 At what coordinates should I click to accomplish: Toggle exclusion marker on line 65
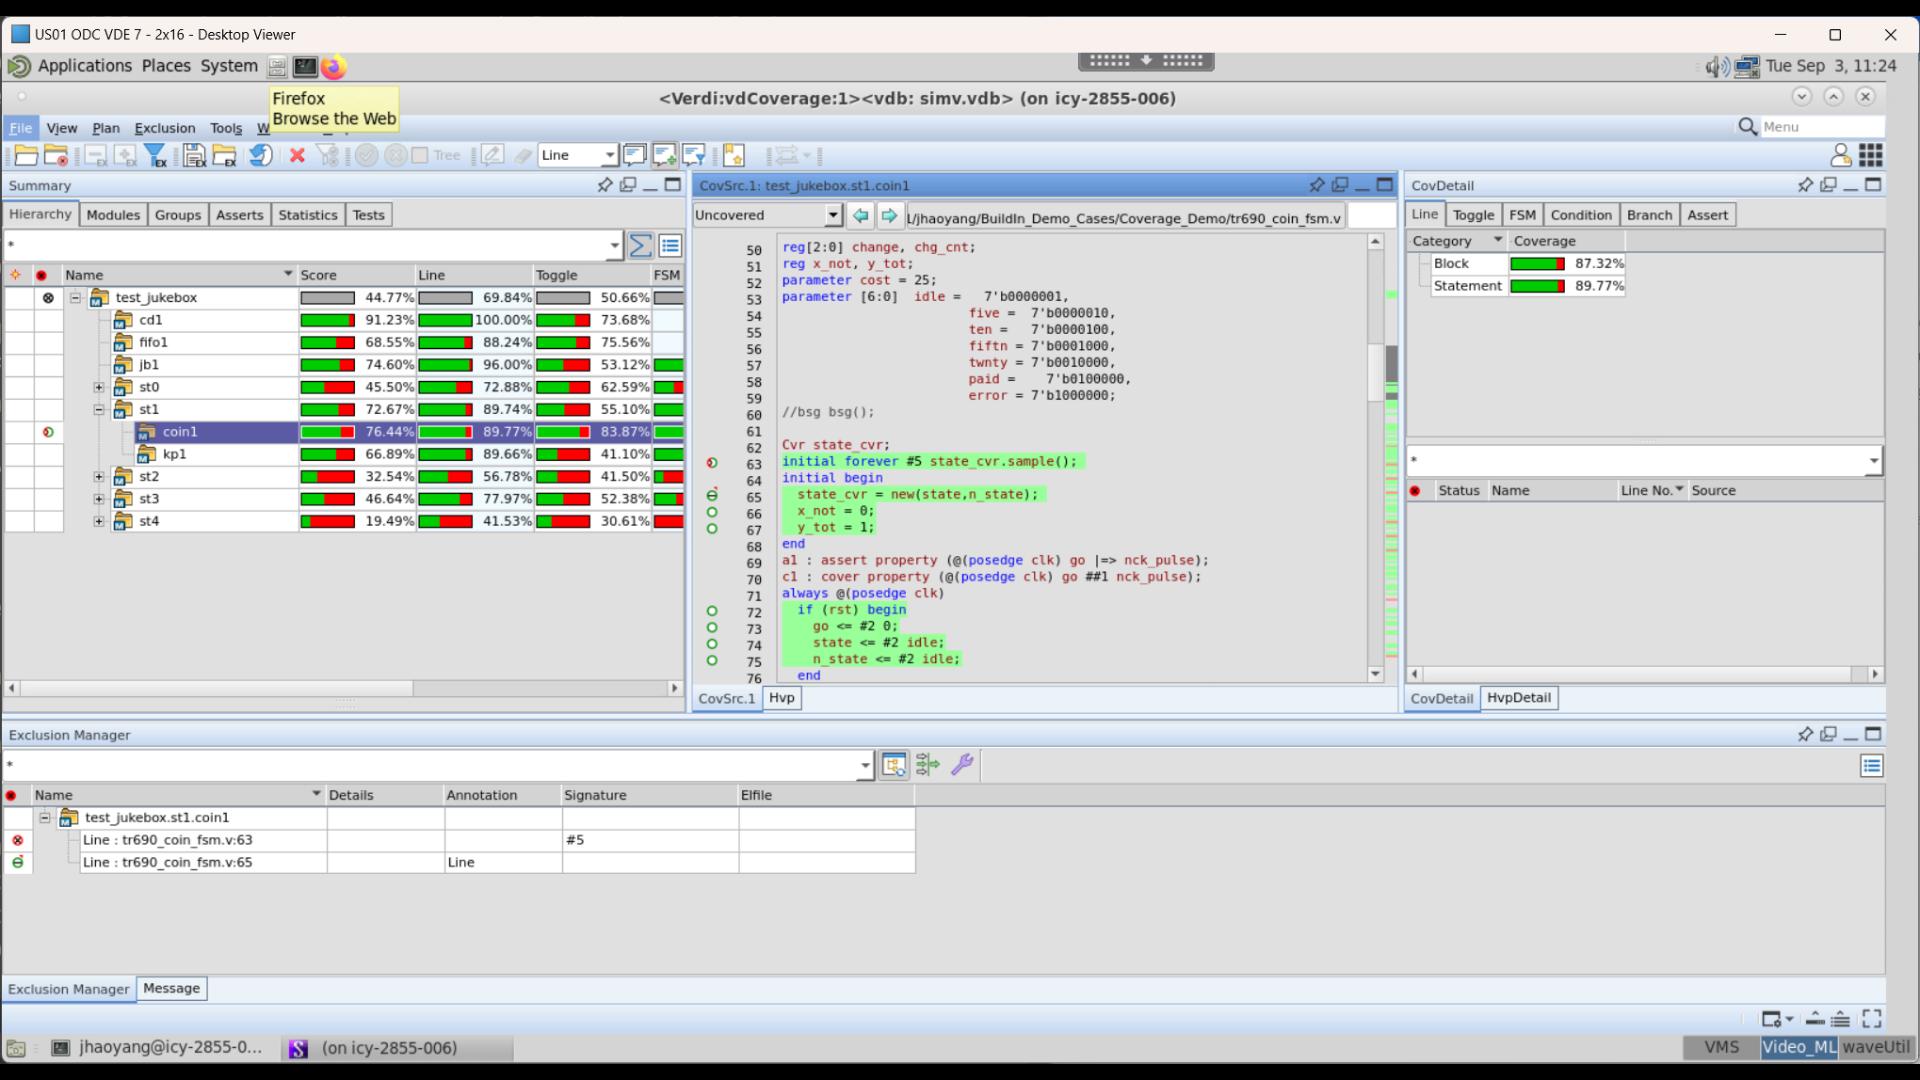coord(712,495)
